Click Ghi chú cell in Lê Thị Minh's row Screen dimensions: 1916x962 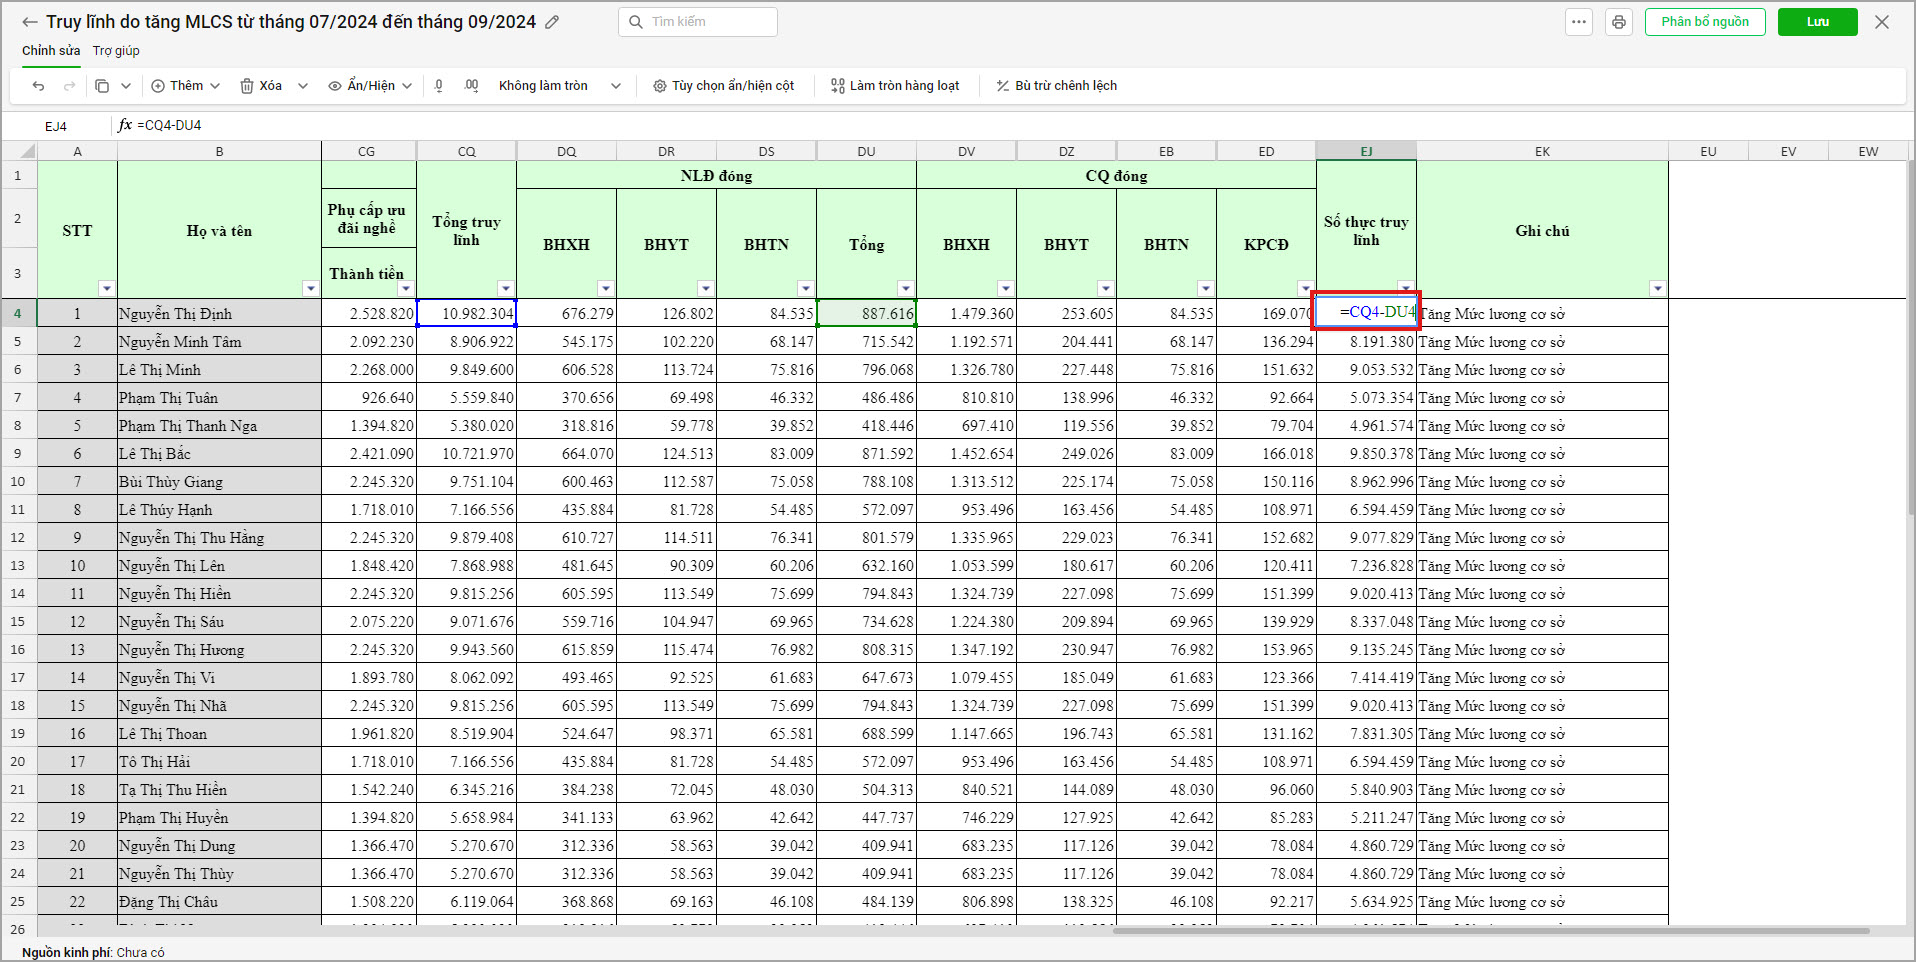pyautogui.click(x=1542, y=370)
